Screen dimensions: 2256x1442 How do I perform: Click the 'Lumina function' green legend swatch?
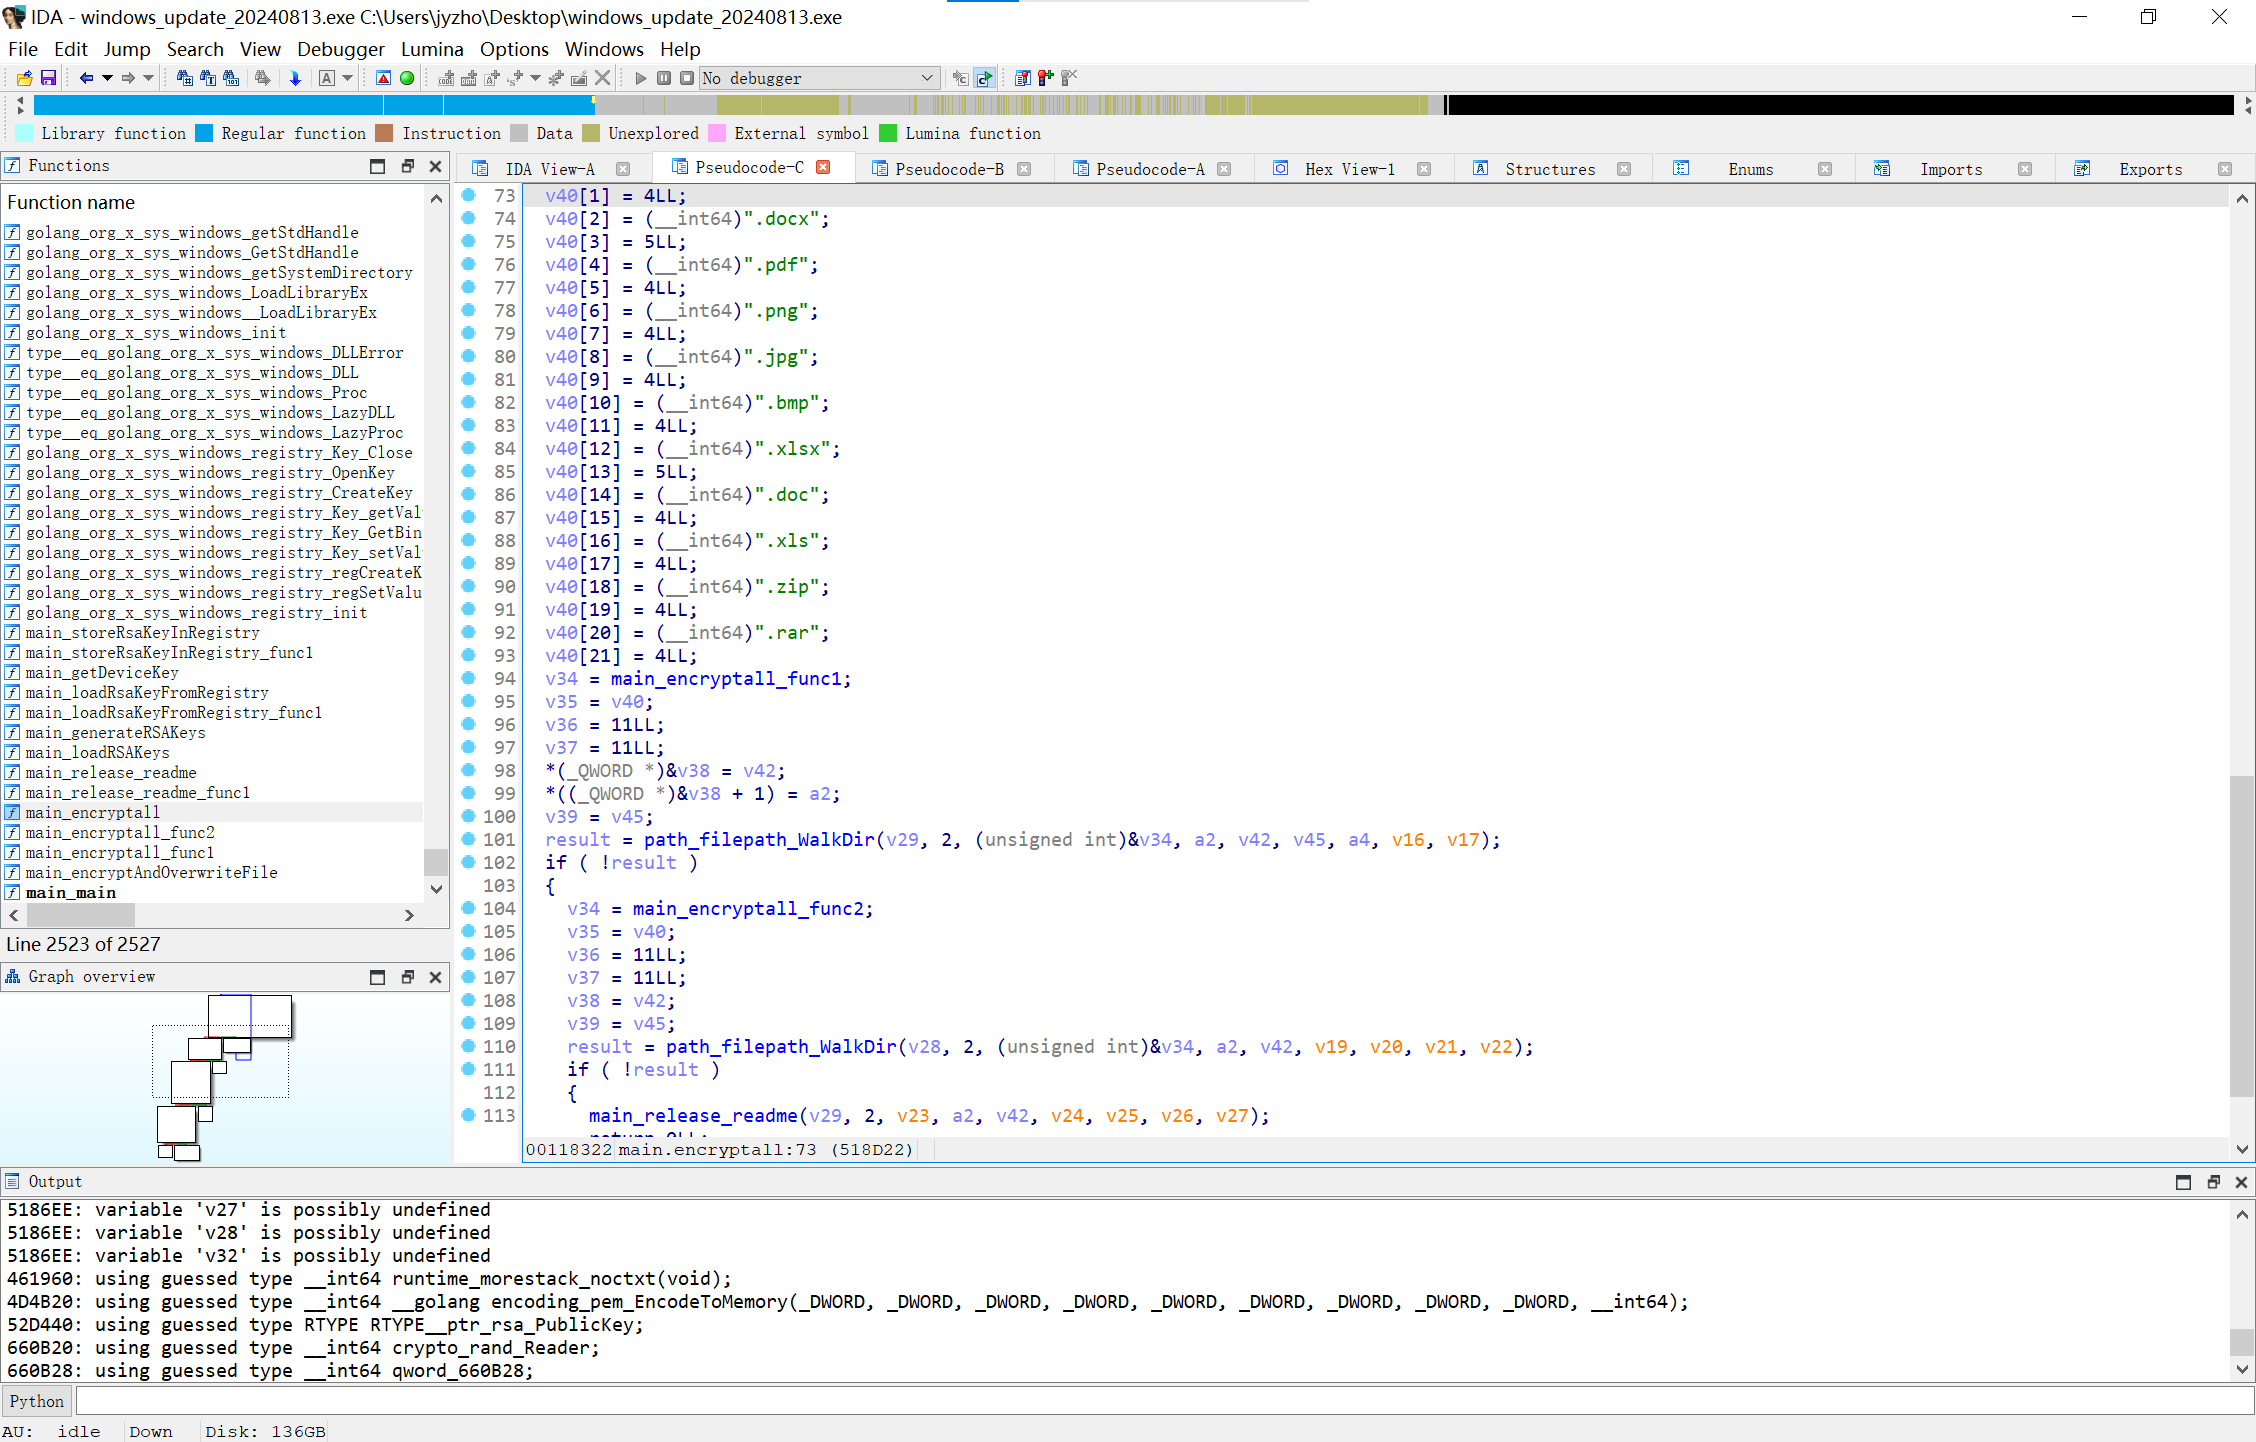888,133
